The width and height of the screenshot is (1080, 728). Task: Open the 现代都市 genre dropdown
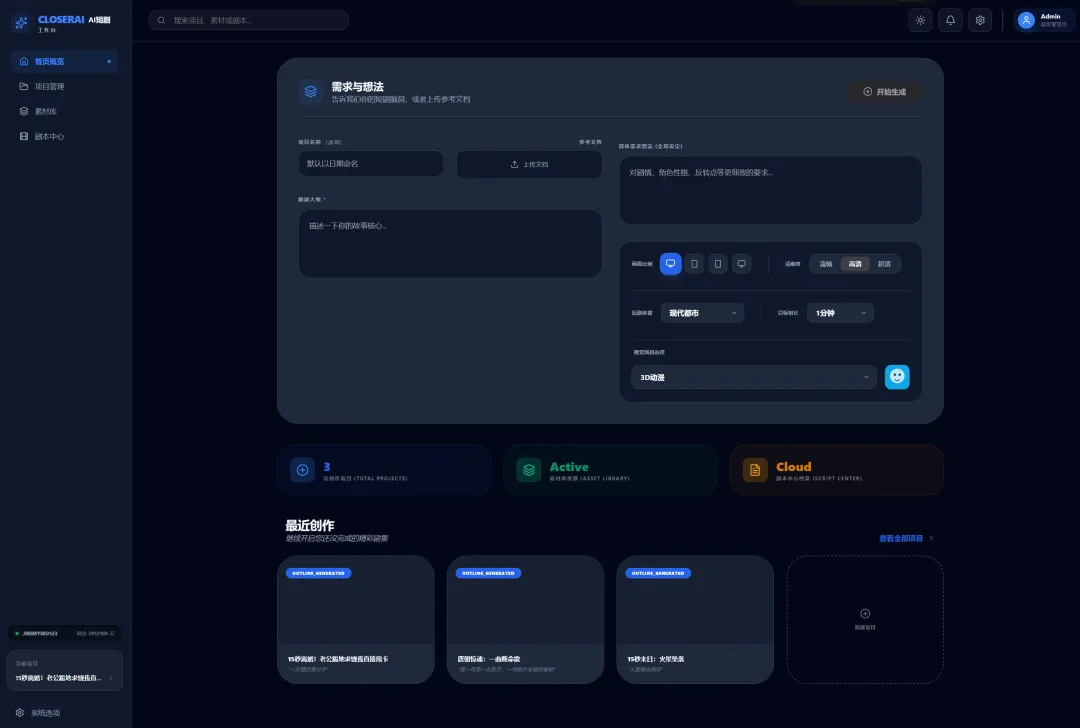702,313
